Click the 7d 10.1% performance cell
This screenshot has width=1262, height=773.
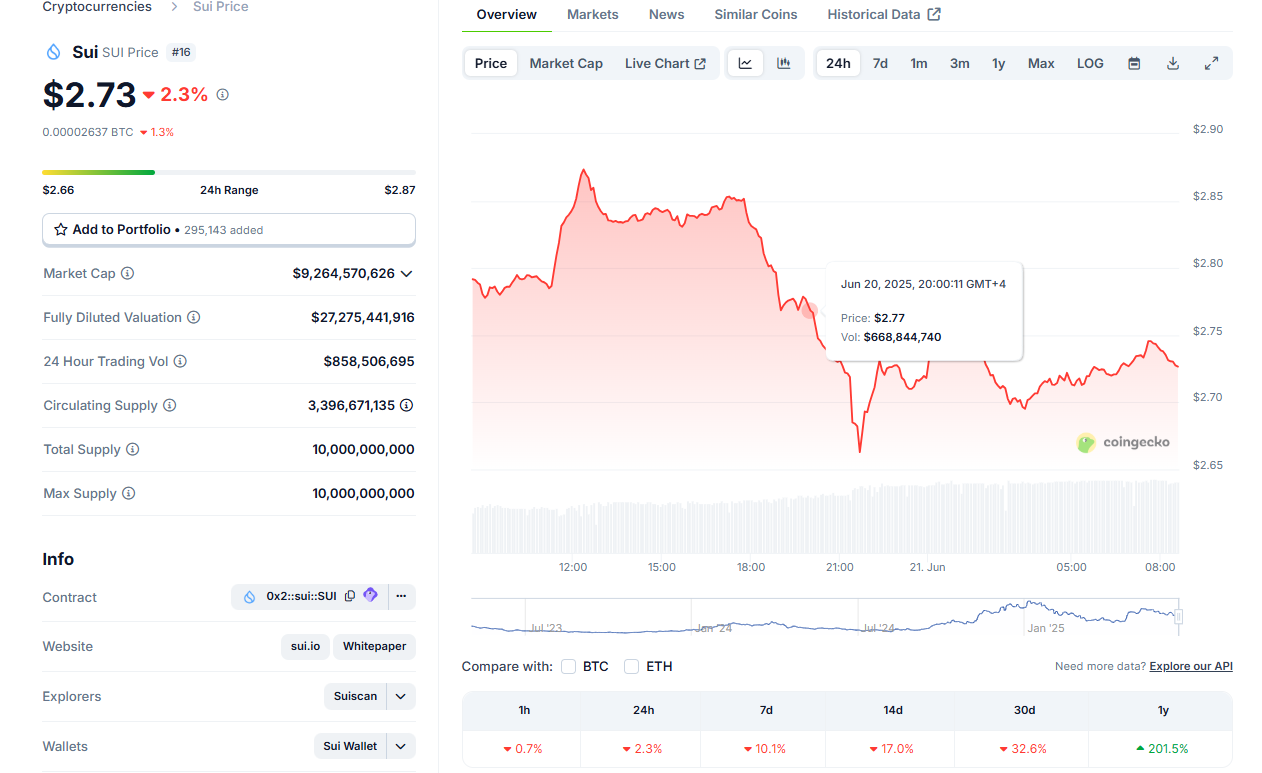pos(765,748)
